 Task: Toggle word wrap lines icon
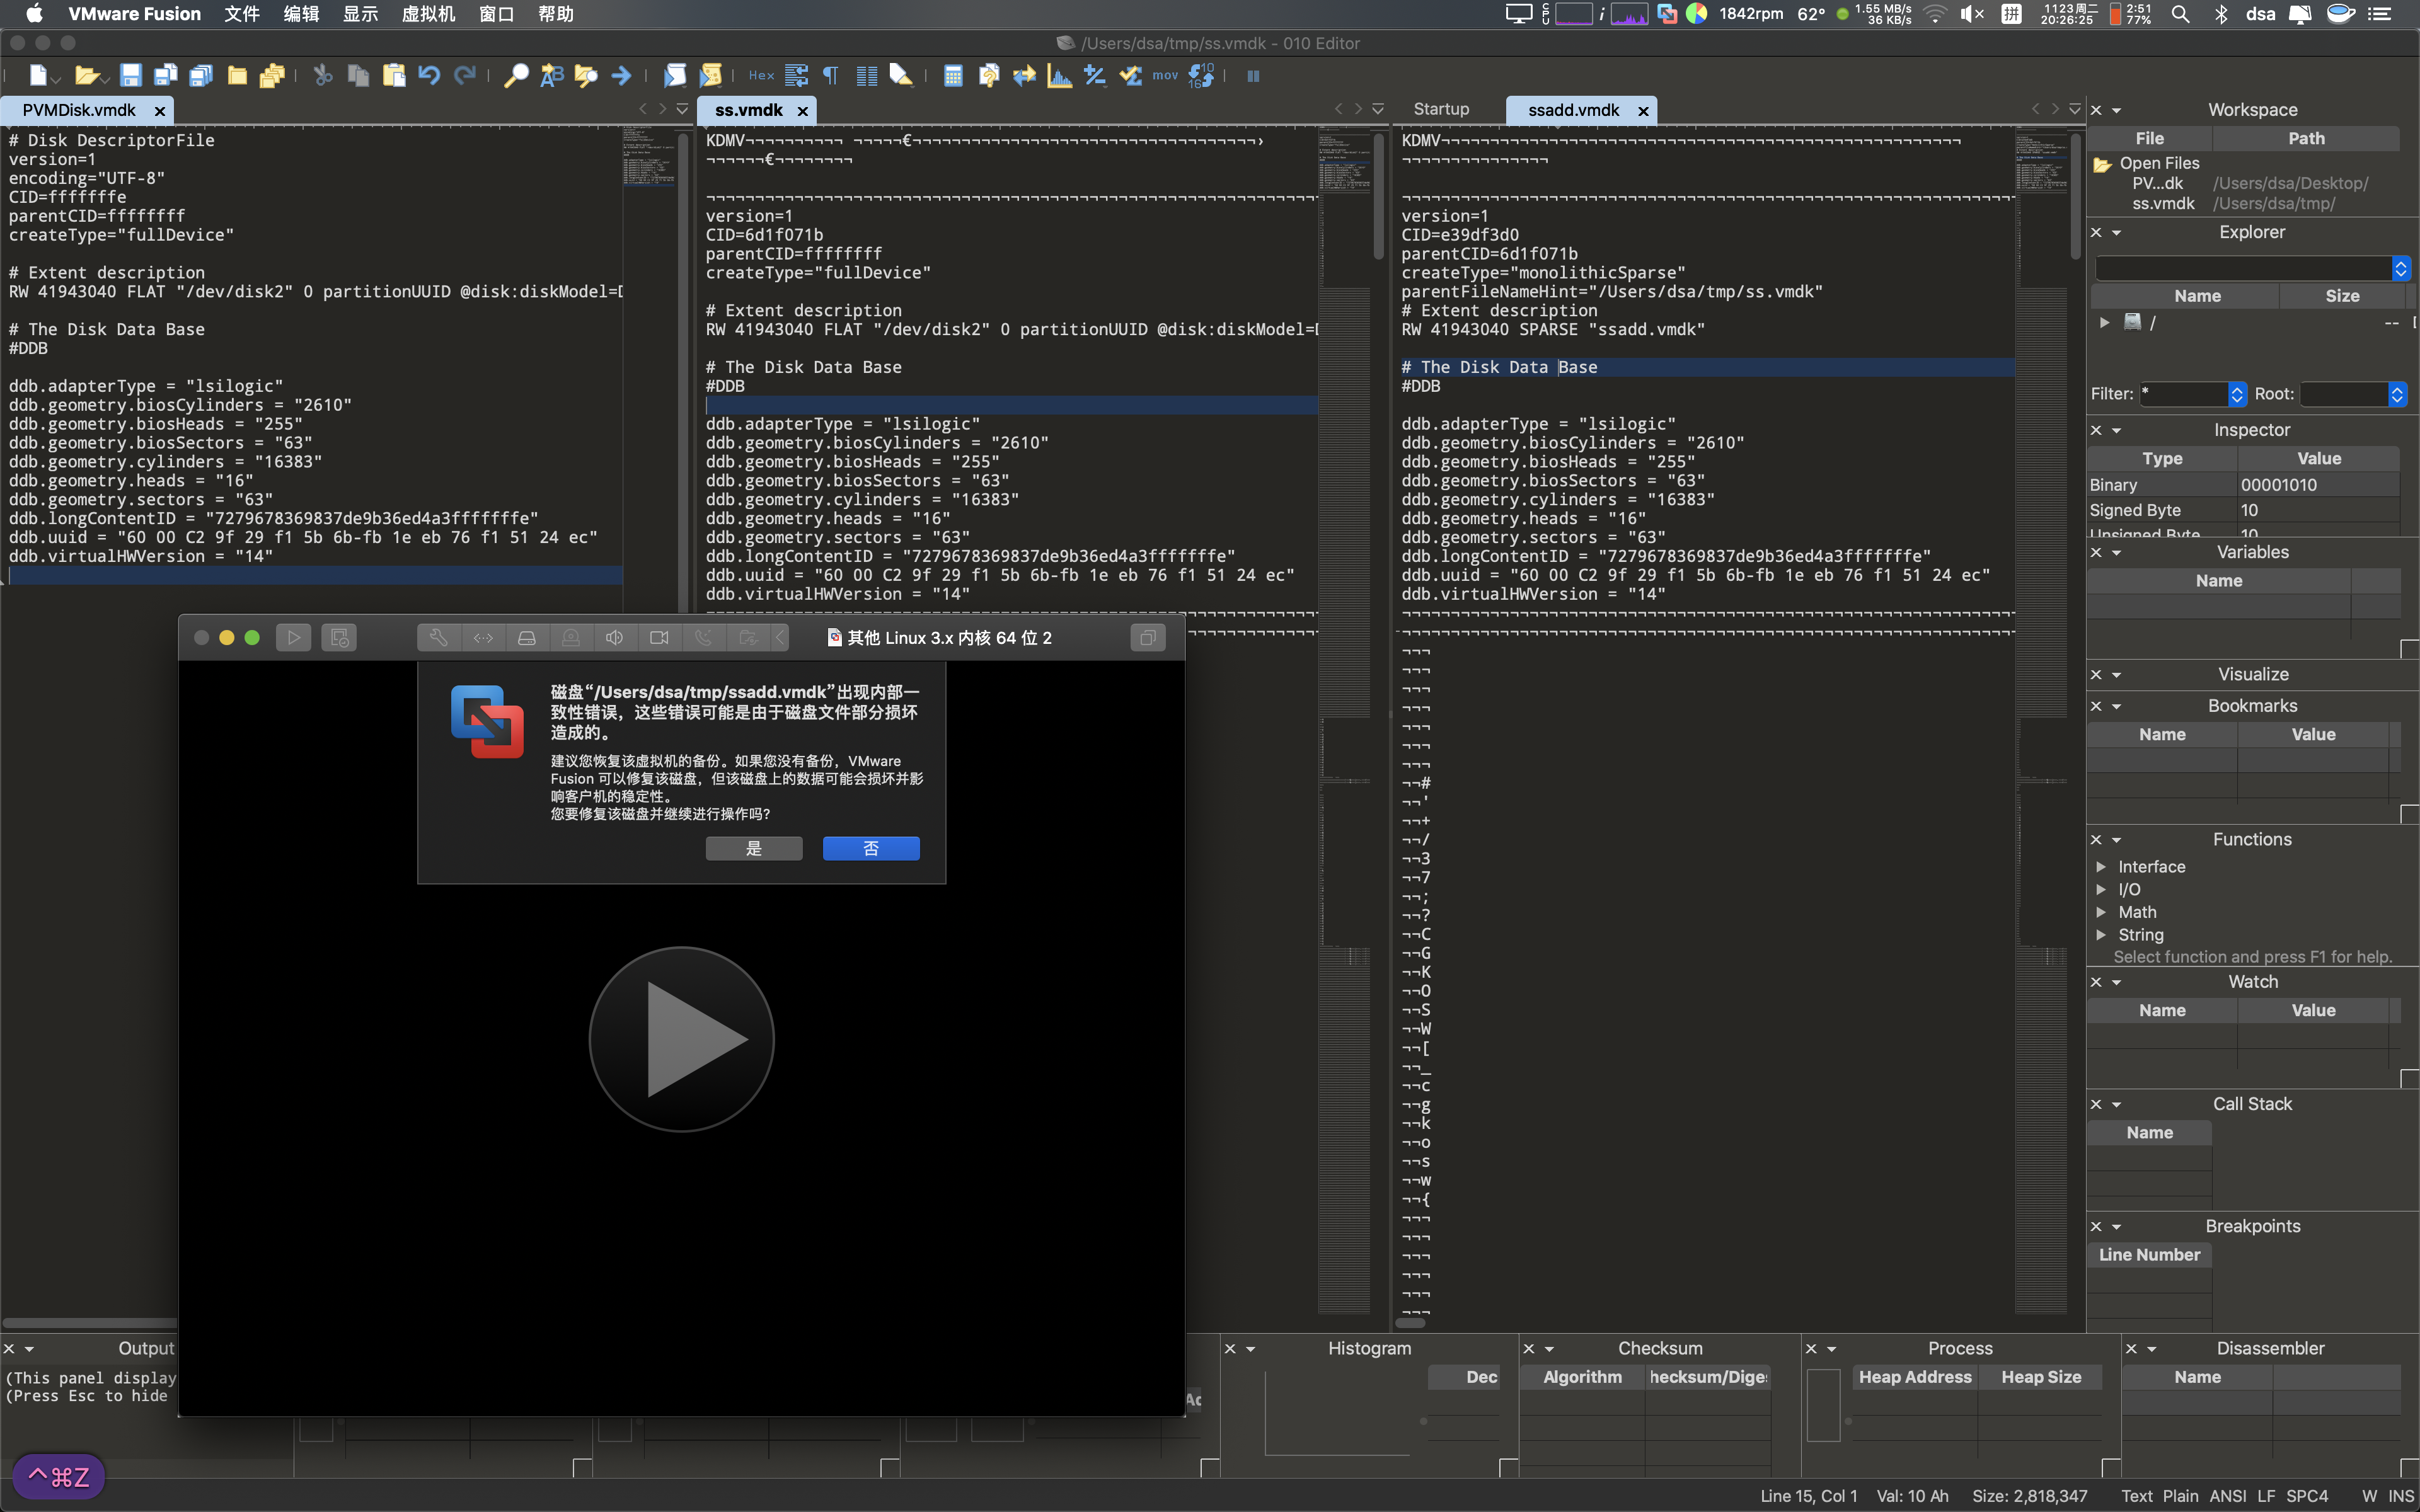pyautogui.click(x=797, y=75)
